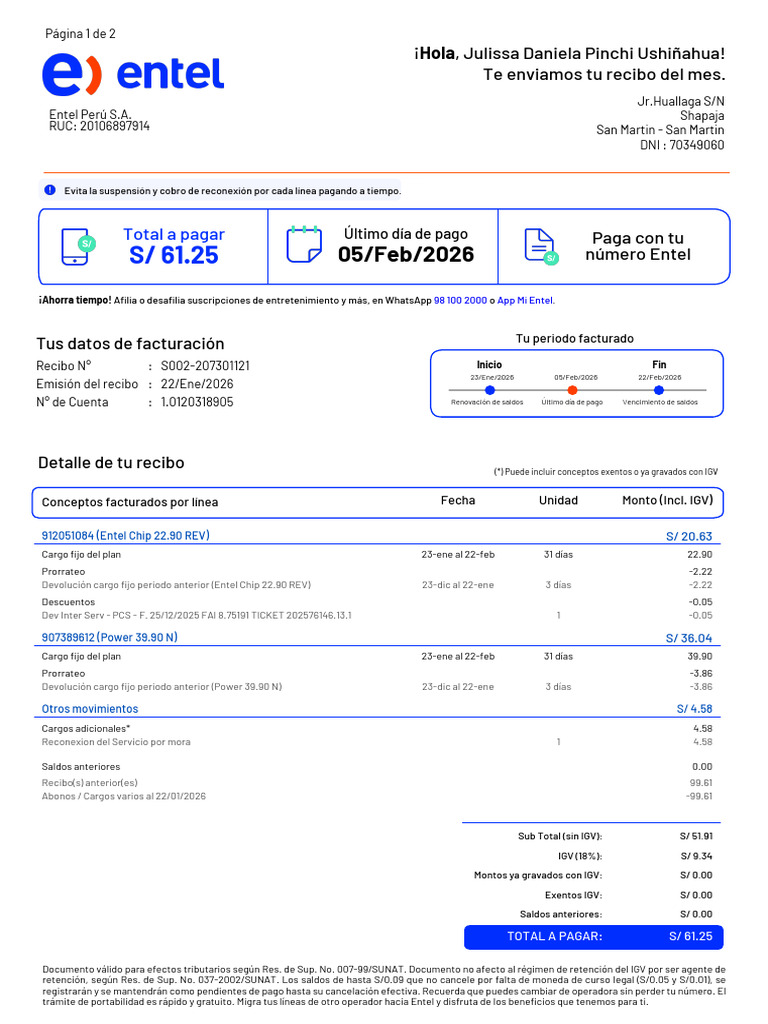Click the phone icon next to Total a pagar
Image resolution: width=768 pixels, height=1024 pixels.
pyautogui.click(x=76, y=247)
